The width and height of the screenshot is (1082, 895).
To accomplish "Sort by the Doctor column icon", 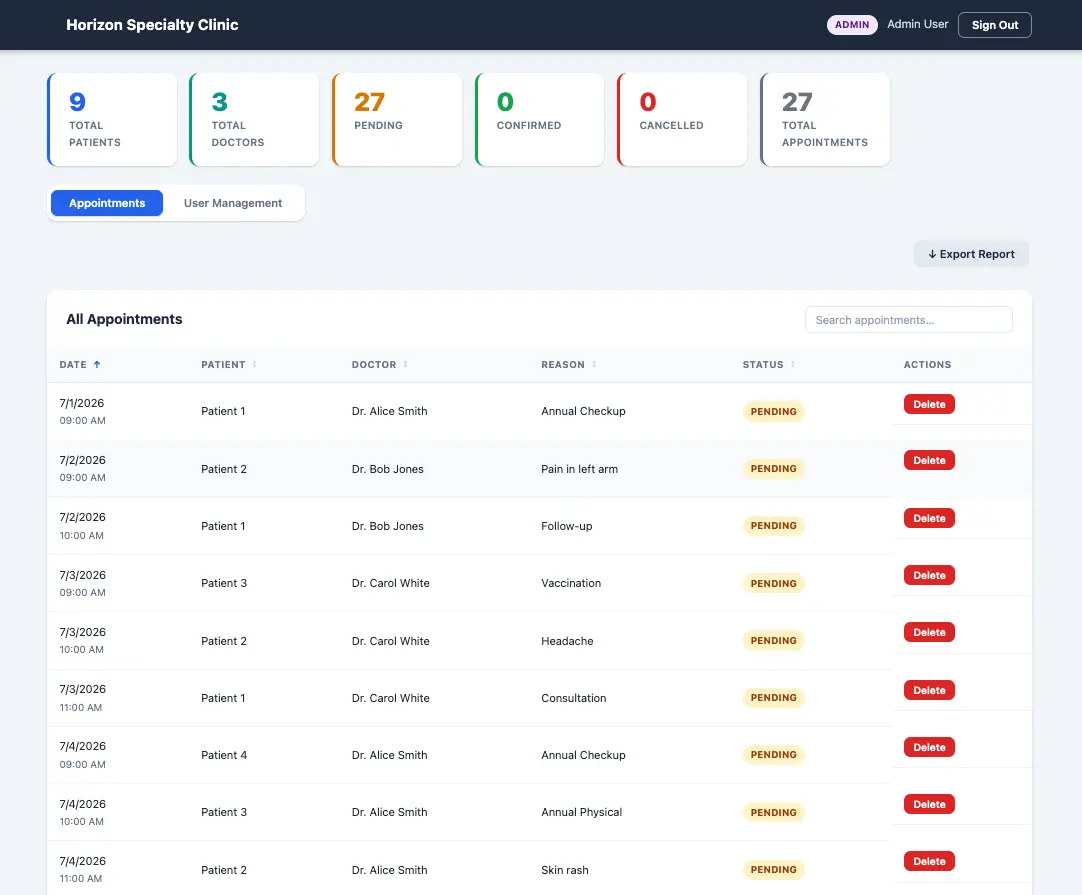I will (406, 364).
